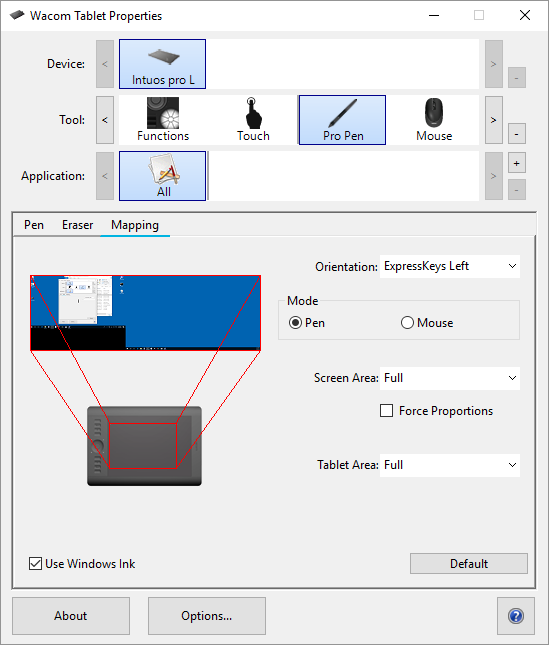The height and width of the screenshot is (645, 549).
Task: Switch to the Mapping tab
Action: click(x=135, y=225)
